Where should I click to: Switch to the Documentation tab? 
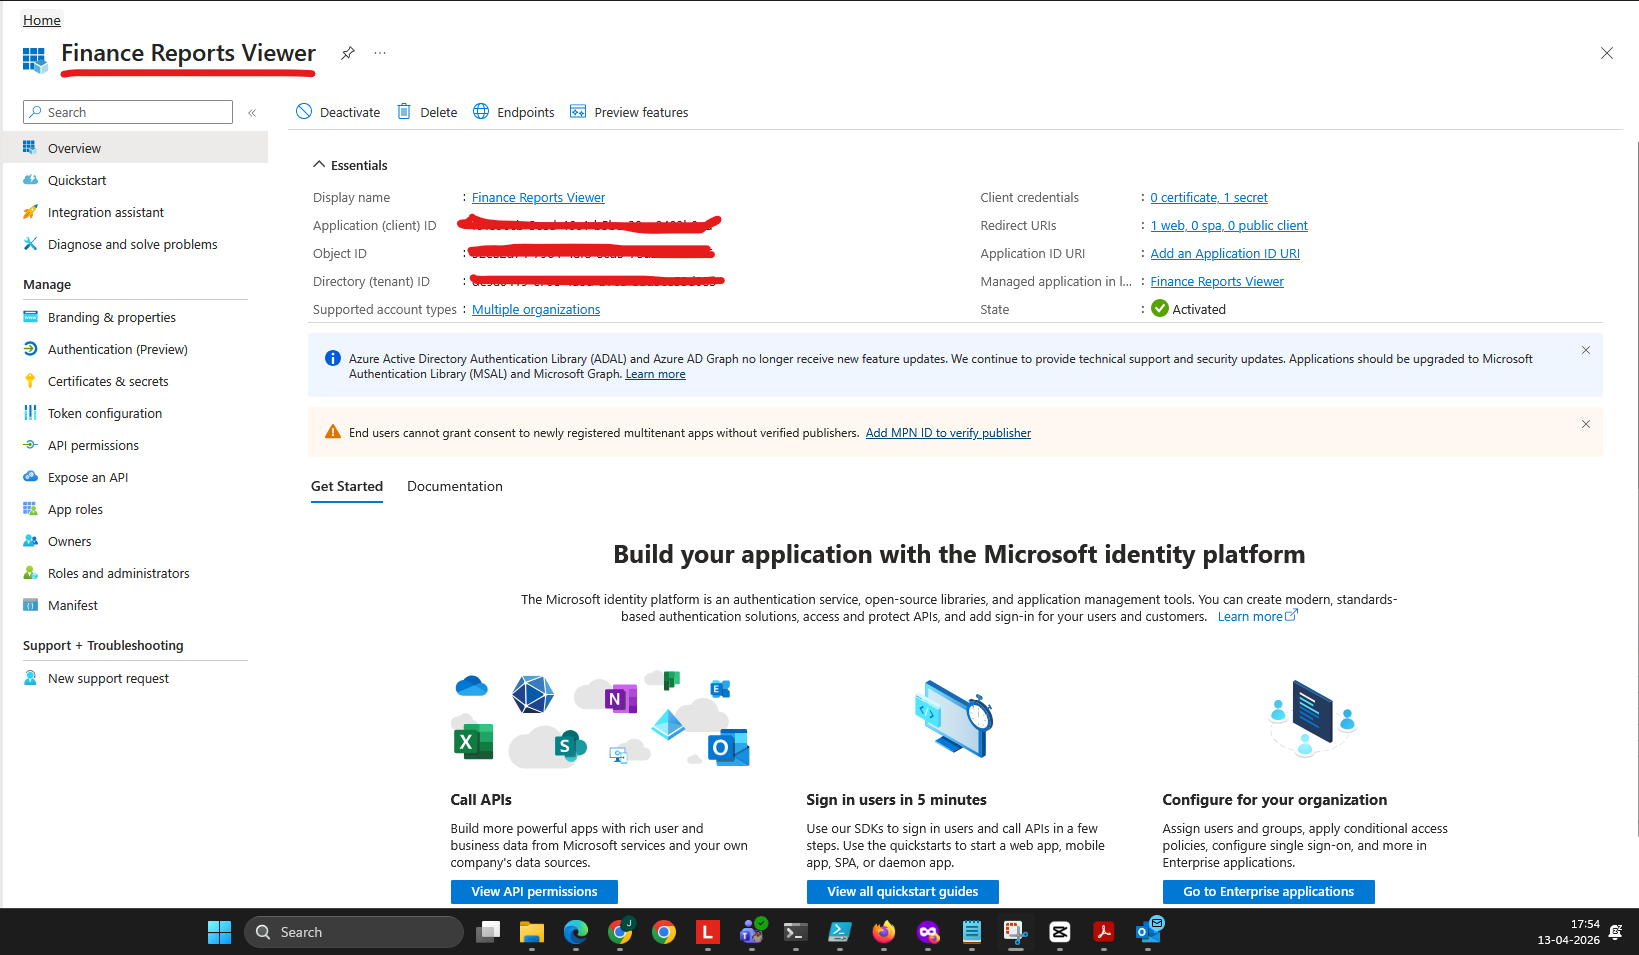click(x=455, y=486)
